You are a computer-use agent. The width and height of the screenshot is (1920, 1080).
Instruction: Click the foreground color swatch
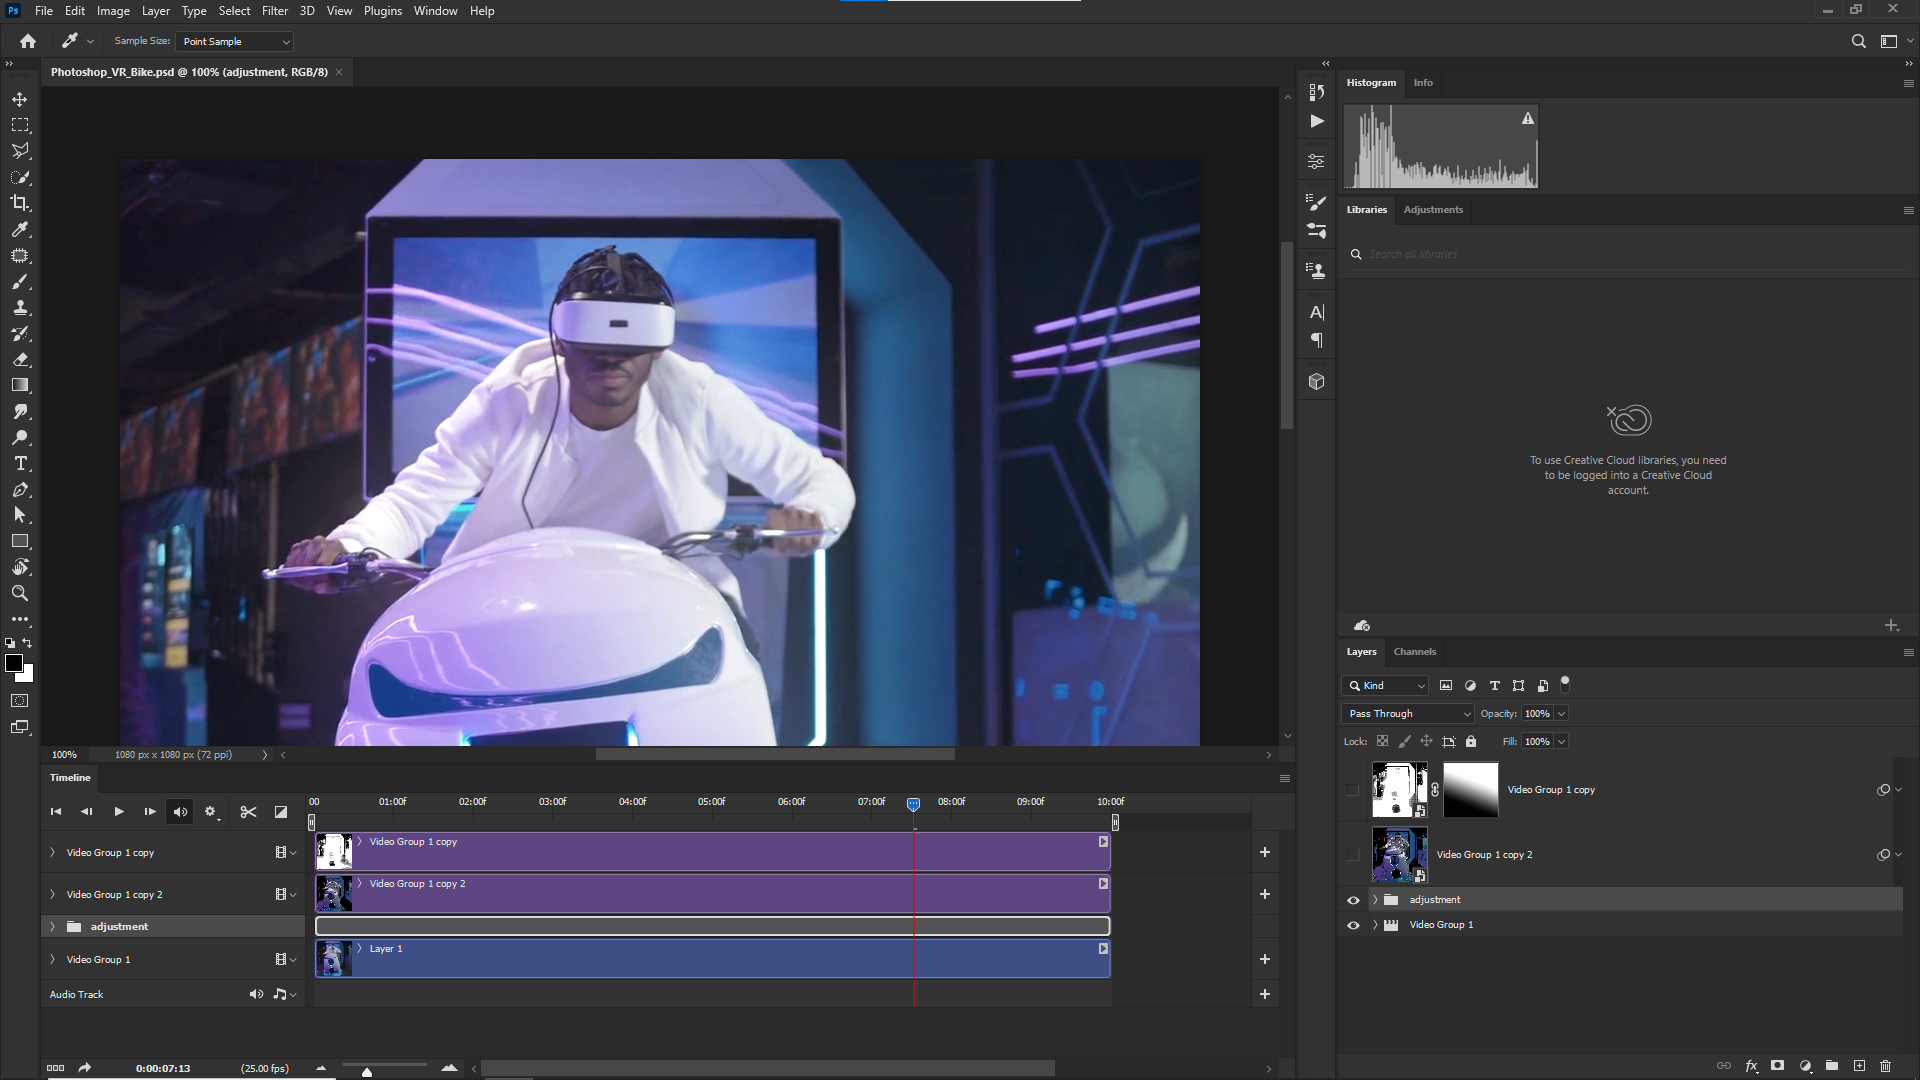click(x=13, y=663)
